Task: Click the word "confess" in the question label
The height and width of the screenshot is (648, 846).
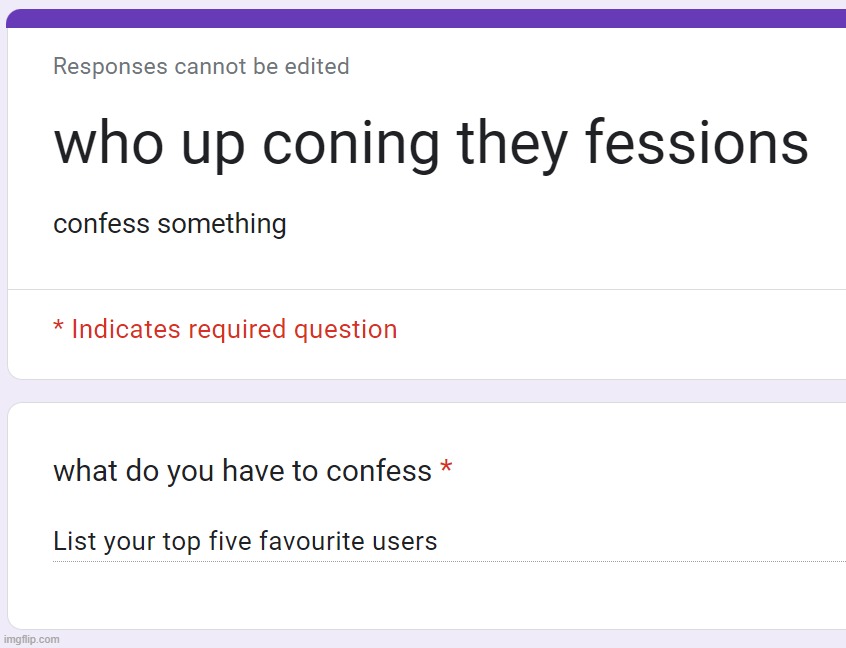Action: tap(379, 470)
